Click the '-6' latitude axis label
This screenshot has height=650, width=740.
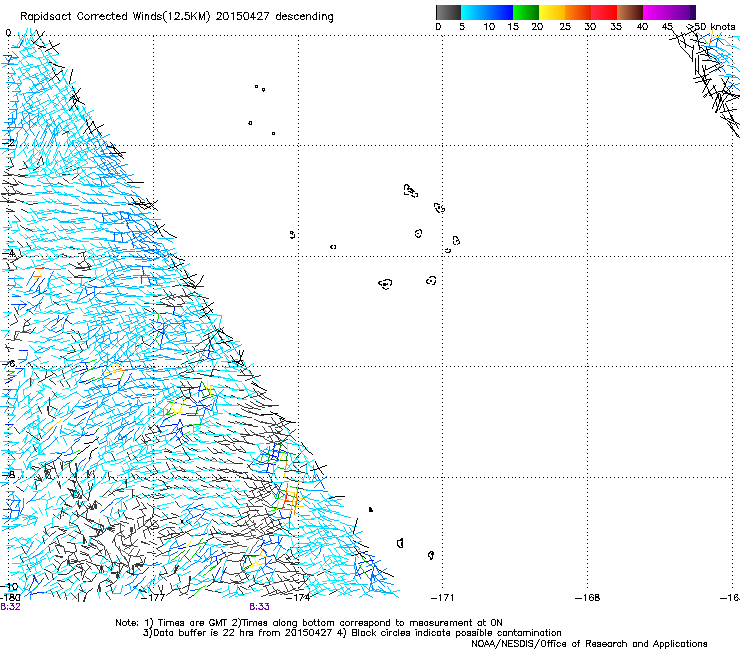point(9,363)
